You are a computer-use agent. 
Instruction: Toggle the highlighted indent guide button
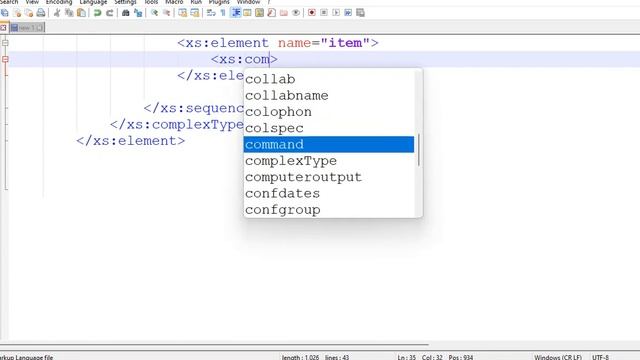coord(236,13)
